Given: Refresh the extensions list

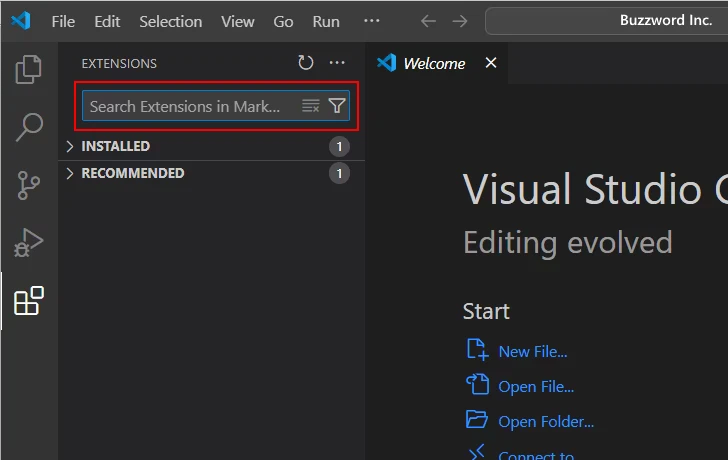Looking at the screenshot, I should [x=306, y=63].
